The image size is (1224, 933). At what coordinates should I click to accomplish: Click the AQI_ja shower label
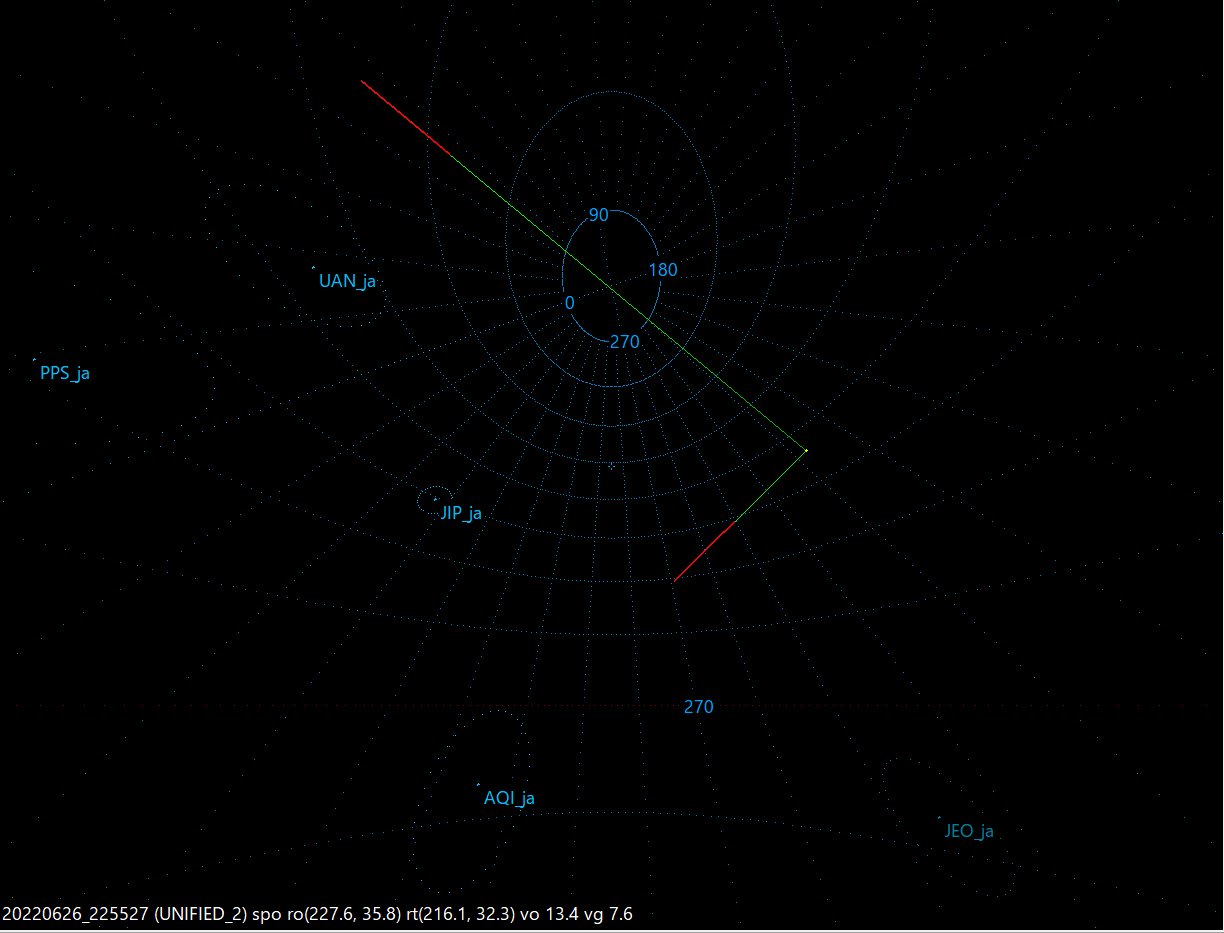509,799
